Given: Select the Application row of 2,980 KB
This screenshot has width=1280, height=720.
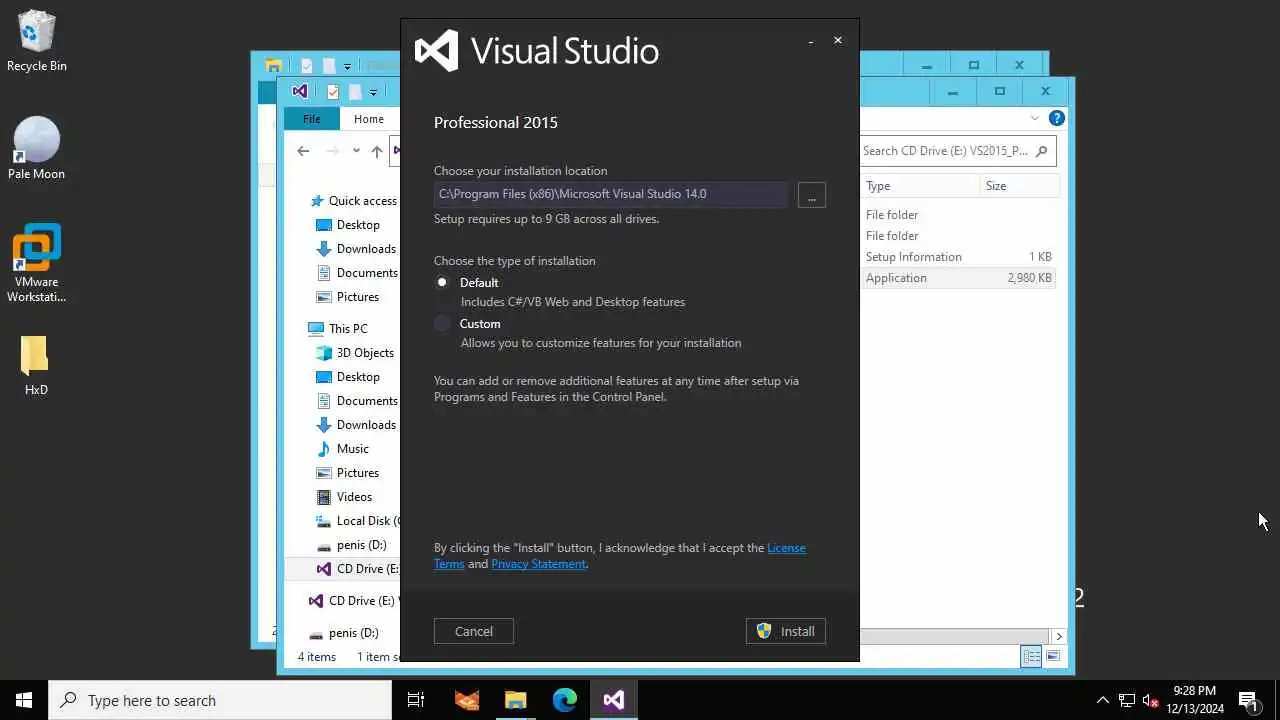Looking at the screenshot, I should pos(959,278).
